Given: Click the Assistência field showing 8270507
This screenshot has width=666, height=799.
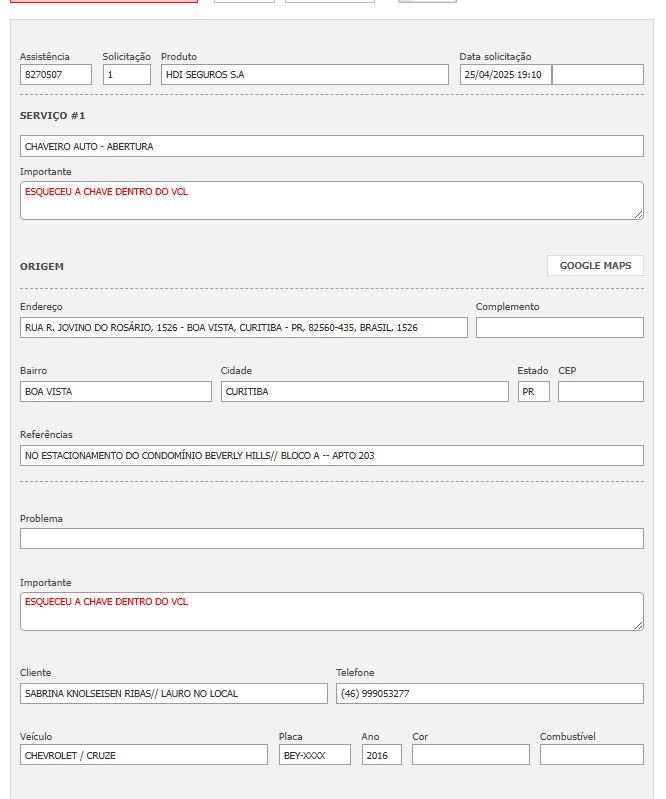Looking at the screenshot, I should (x=56, y=75).
